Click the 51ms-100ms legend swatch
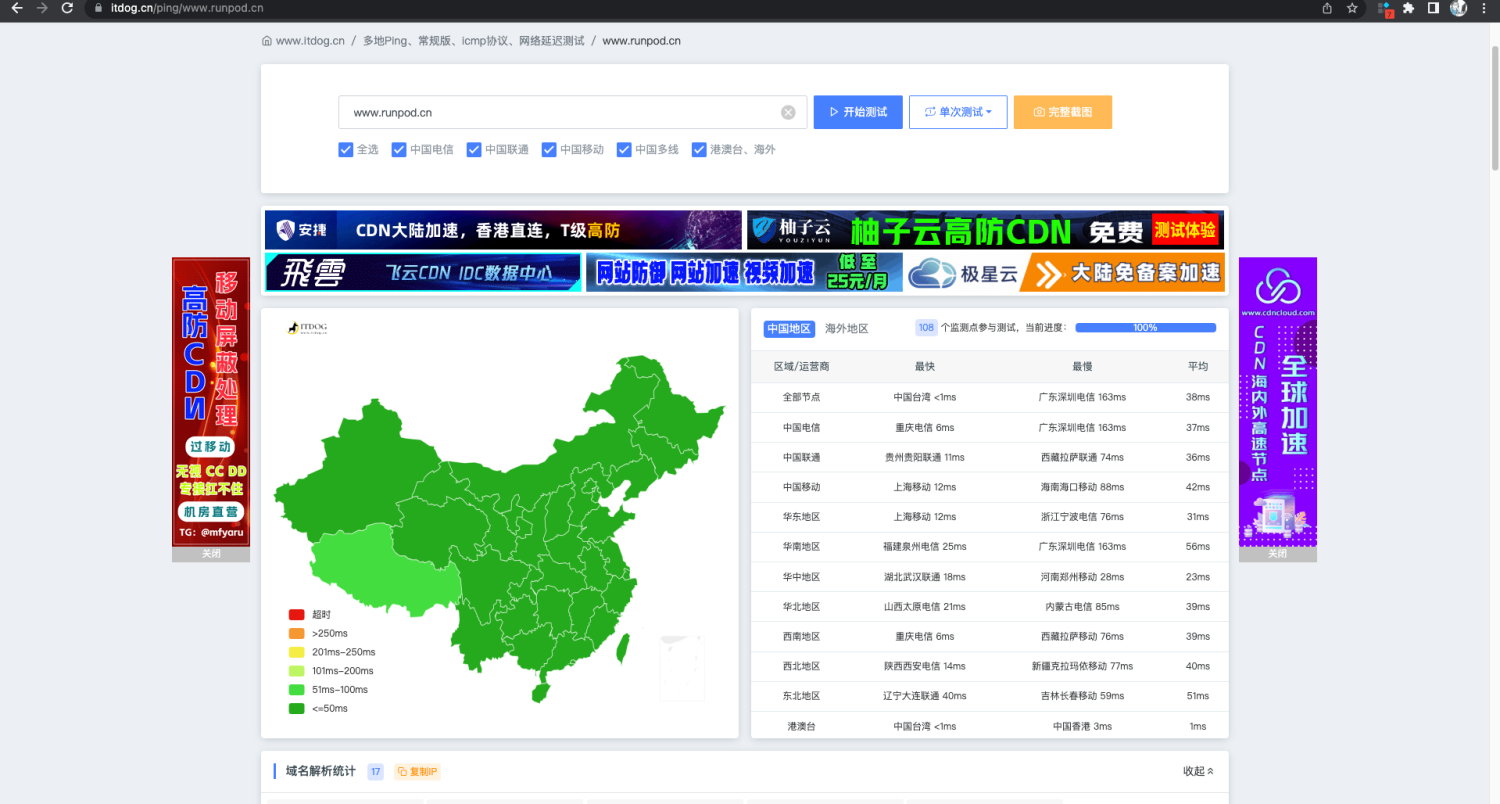Screen dimensions: 1500x804 tap(296, 689)
